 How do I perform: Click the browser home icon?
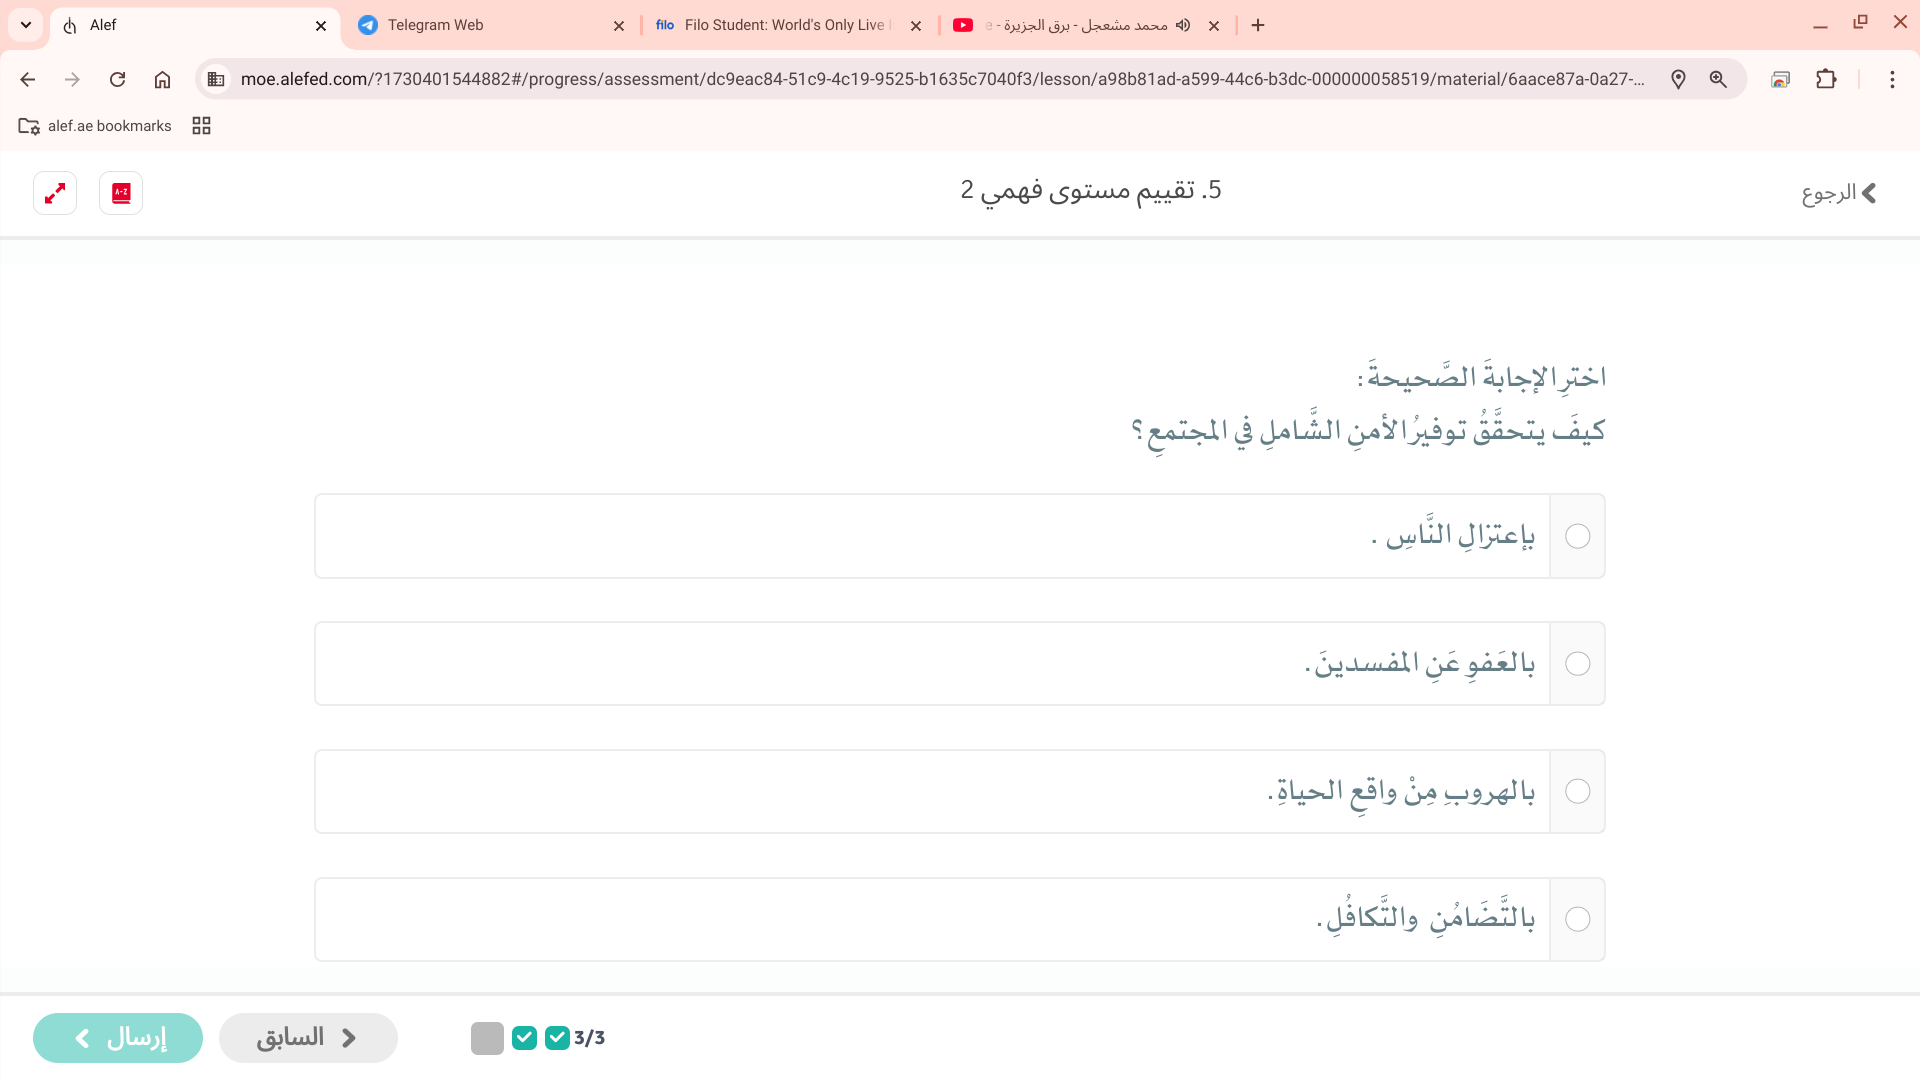[x=162, y=79]
